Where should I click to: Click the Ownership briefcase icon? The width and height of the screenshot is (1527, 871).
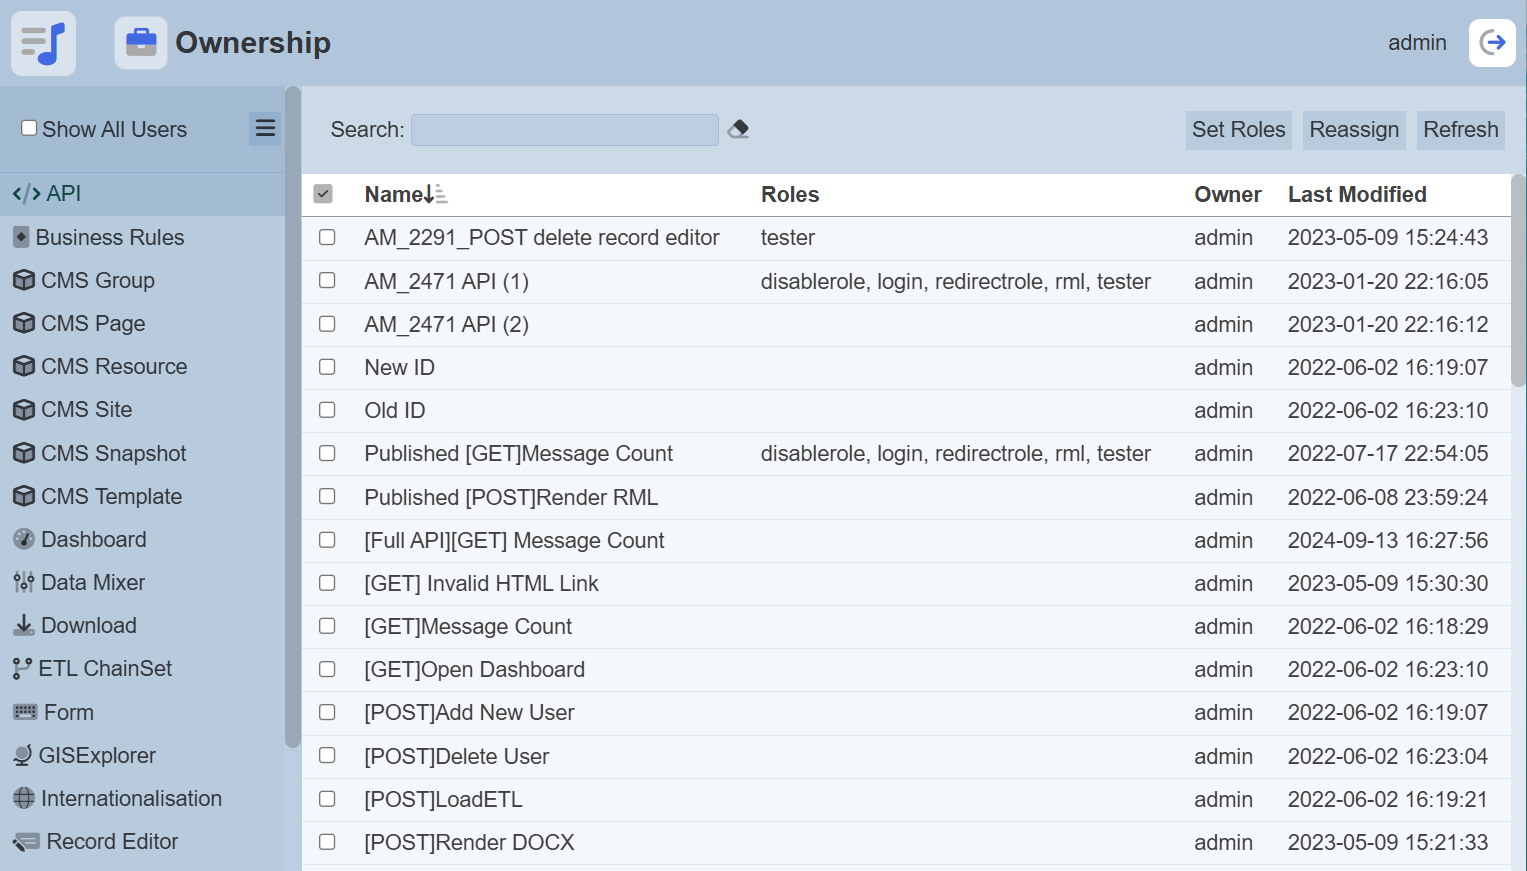tap(141, 43)
